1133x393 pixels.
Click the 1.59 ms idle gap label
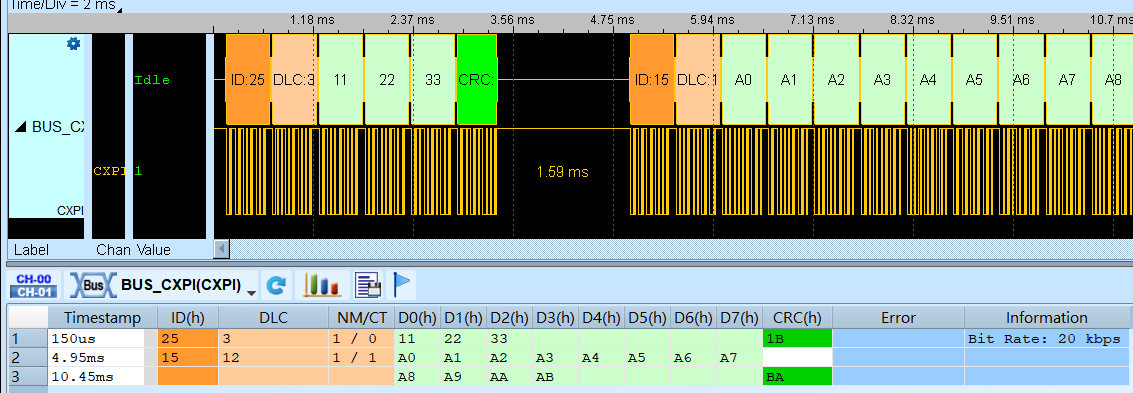click(x=562, y=172)
